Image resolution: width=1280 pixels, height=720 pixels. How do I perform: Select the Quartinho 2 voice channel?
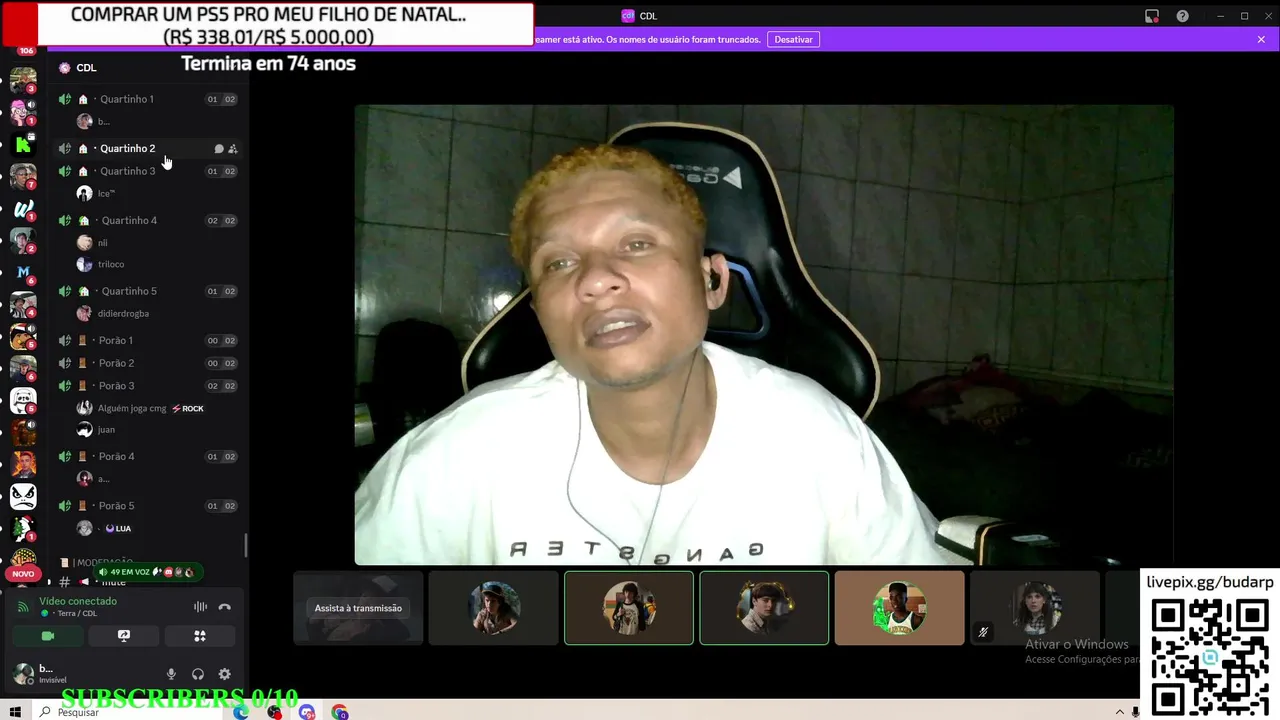(148, 148)
